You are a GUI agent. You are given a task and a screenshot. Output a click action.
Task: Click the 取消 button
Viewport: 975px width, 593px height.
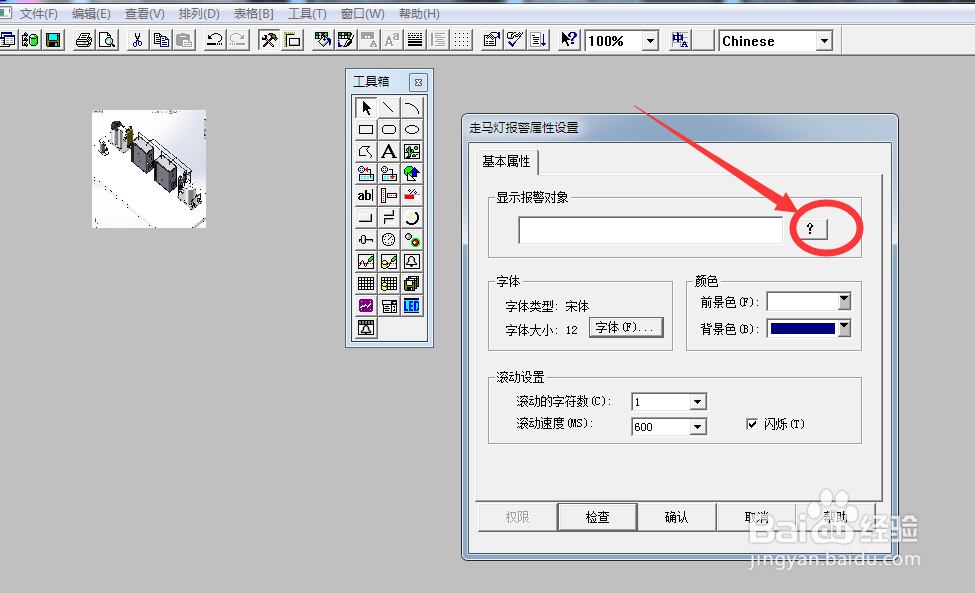(x=756, y=517)
